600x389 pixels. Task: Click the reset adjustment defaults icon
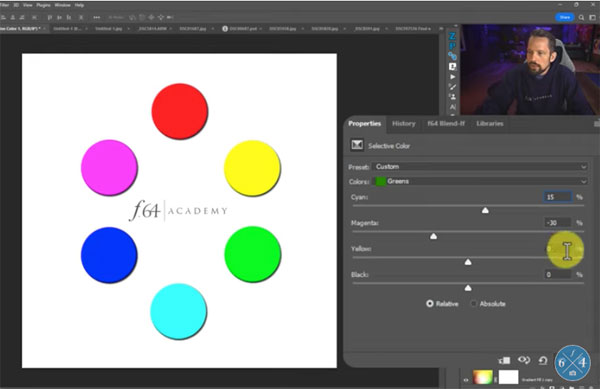point(543,360)
